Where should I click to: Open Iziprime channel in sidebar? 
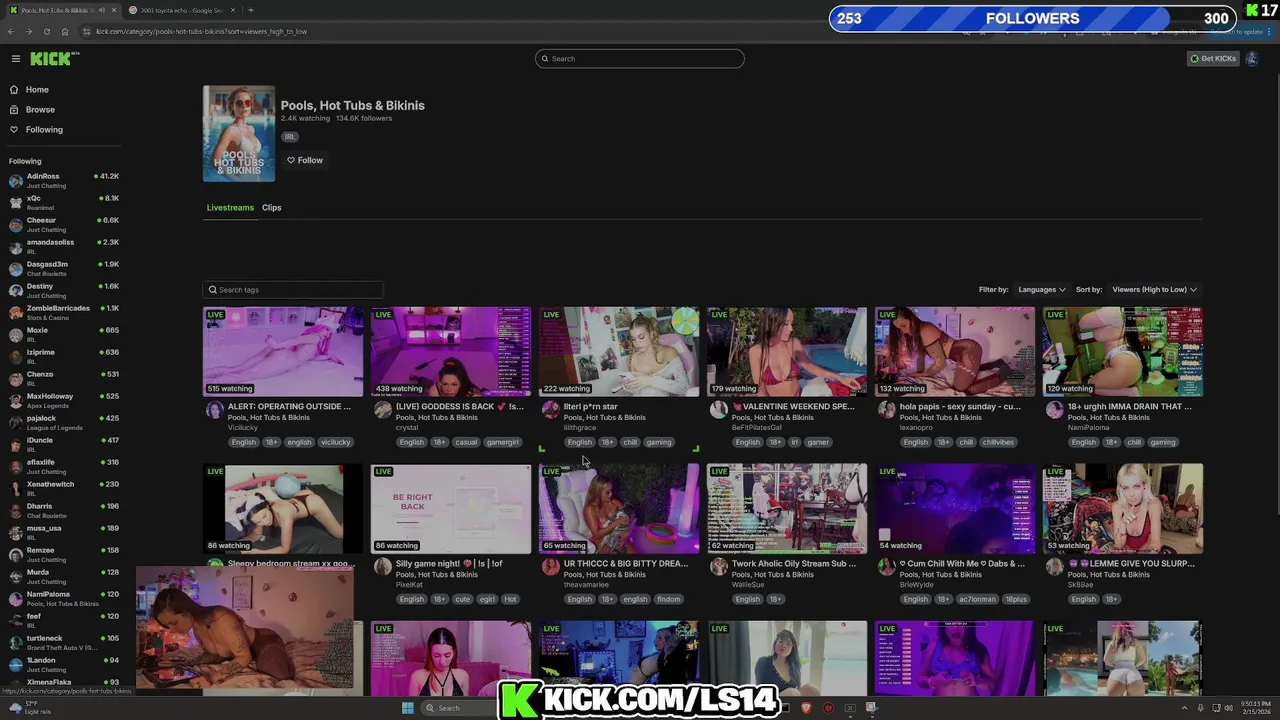tap(63, 356)
